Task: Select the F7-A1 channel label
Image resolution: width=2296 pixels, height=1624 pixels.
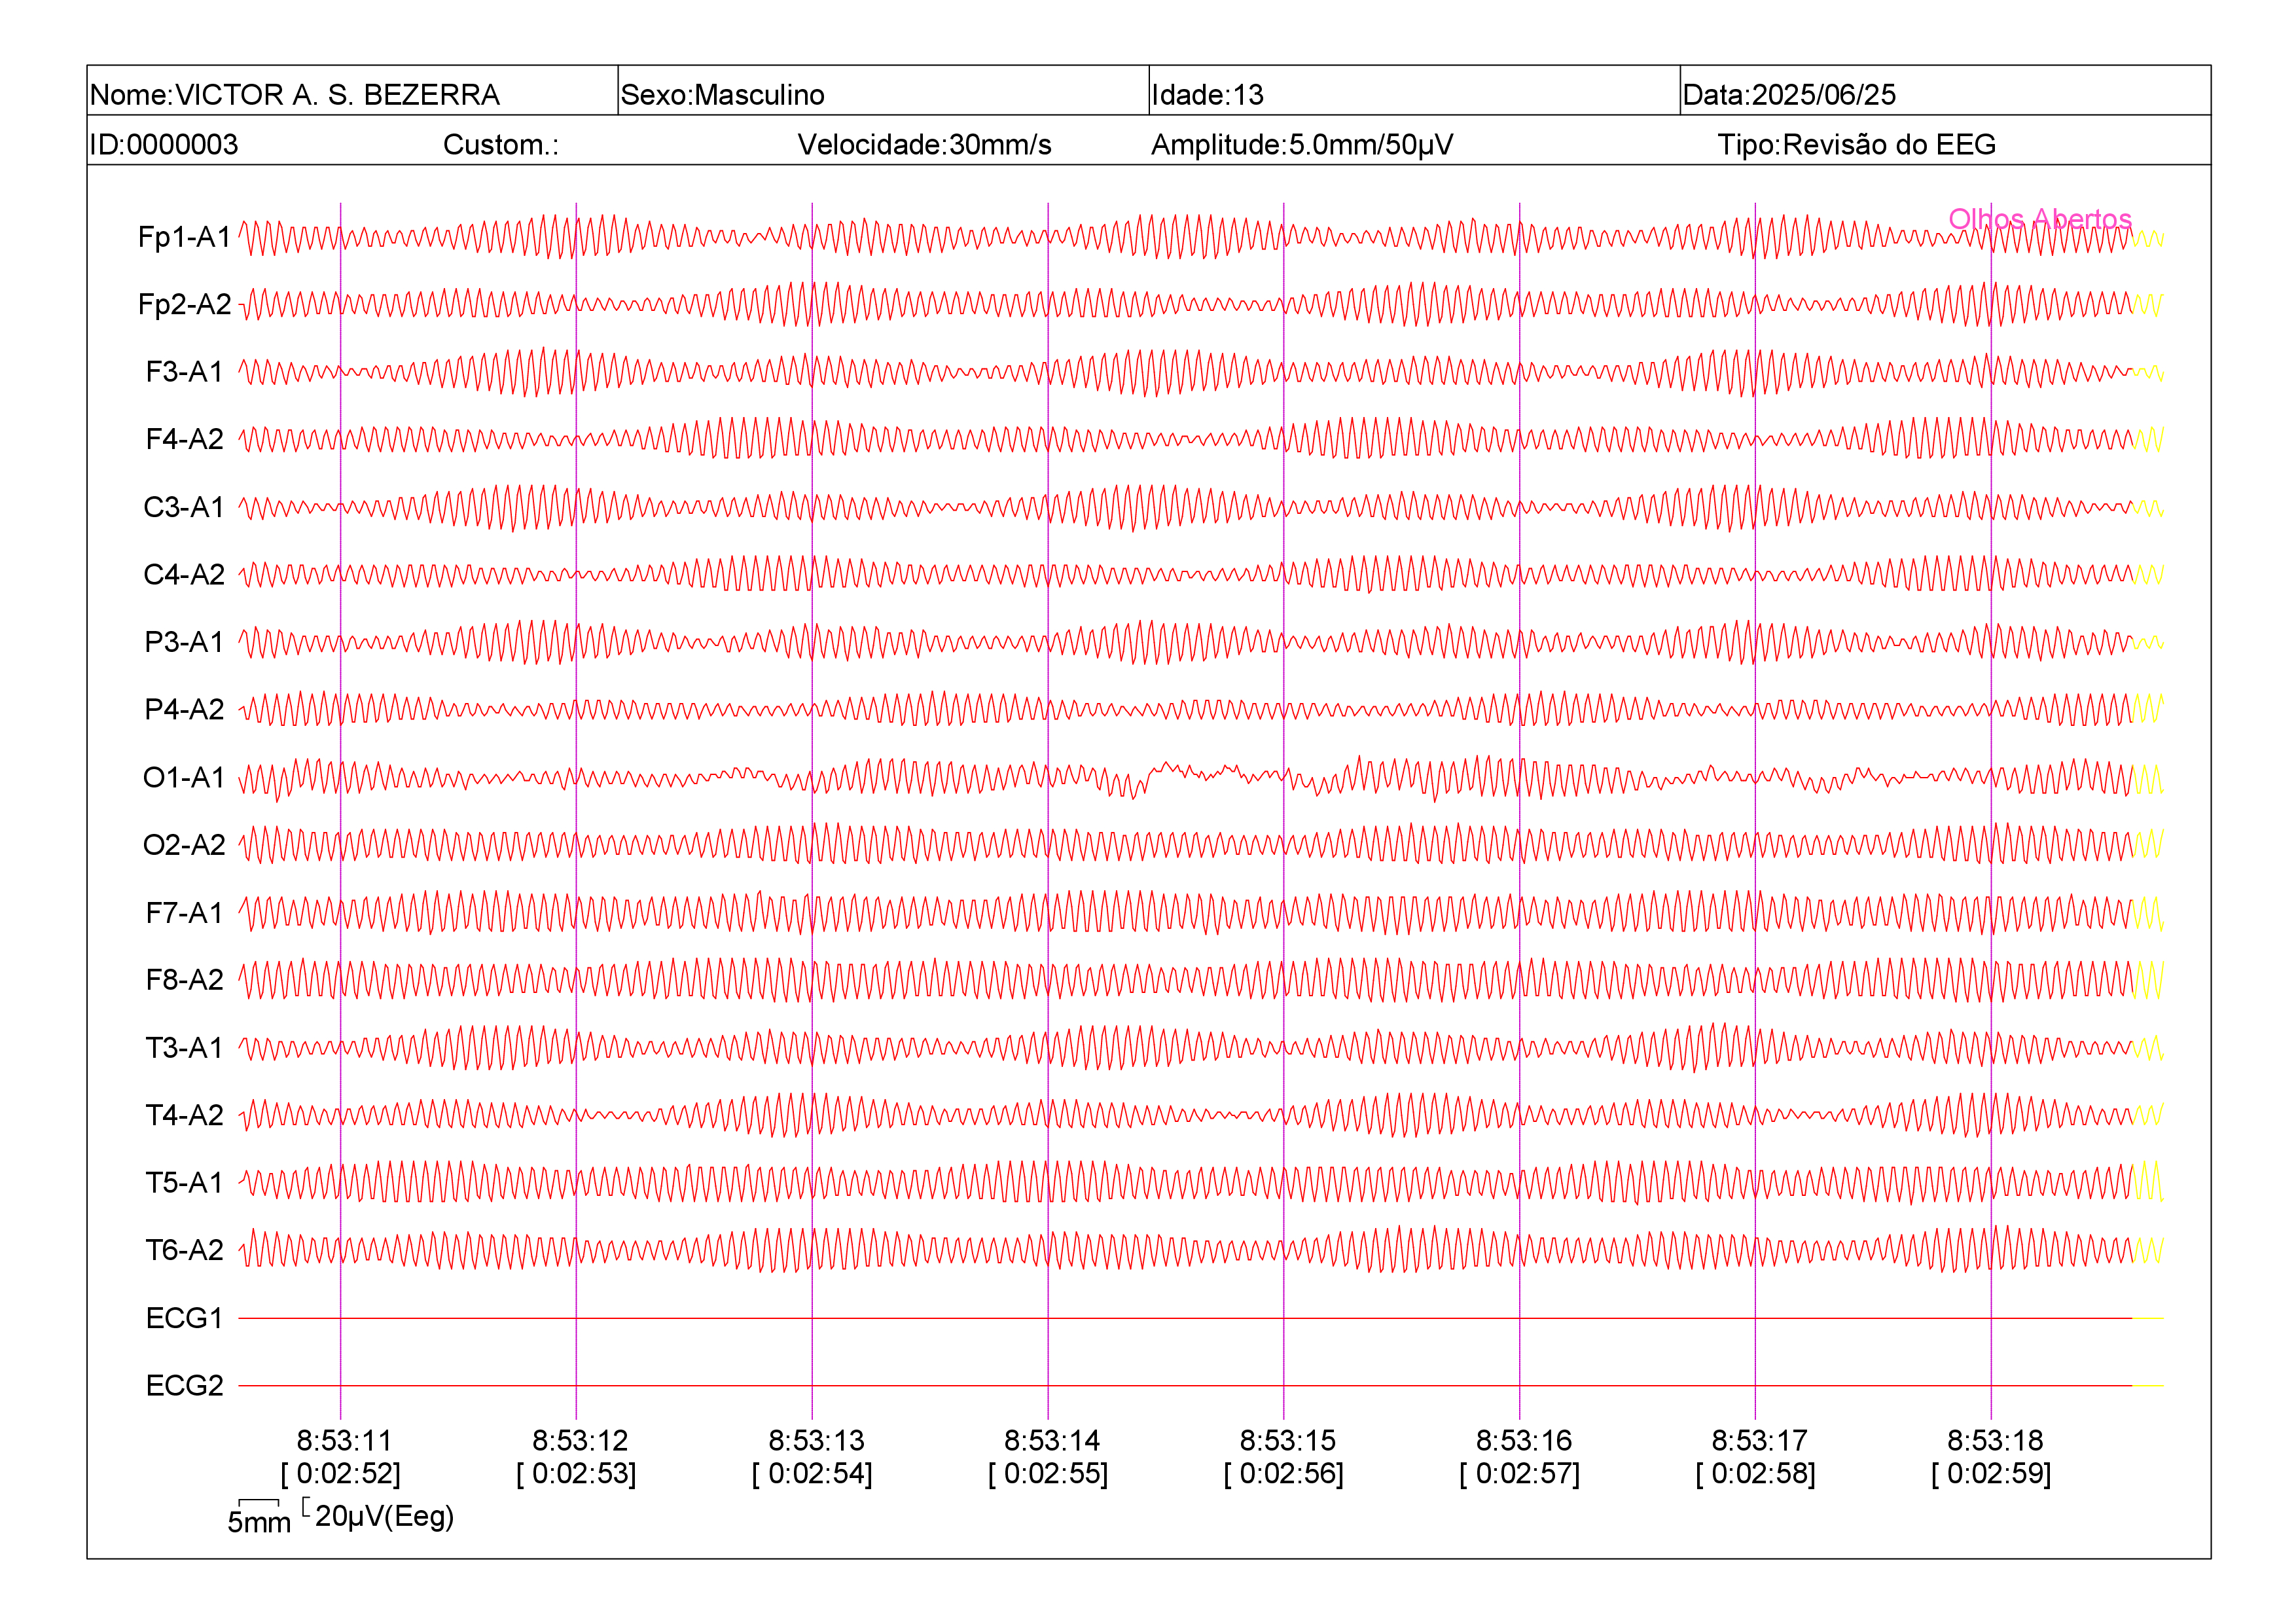Action: pyautogui.click(x=184, y=912)
